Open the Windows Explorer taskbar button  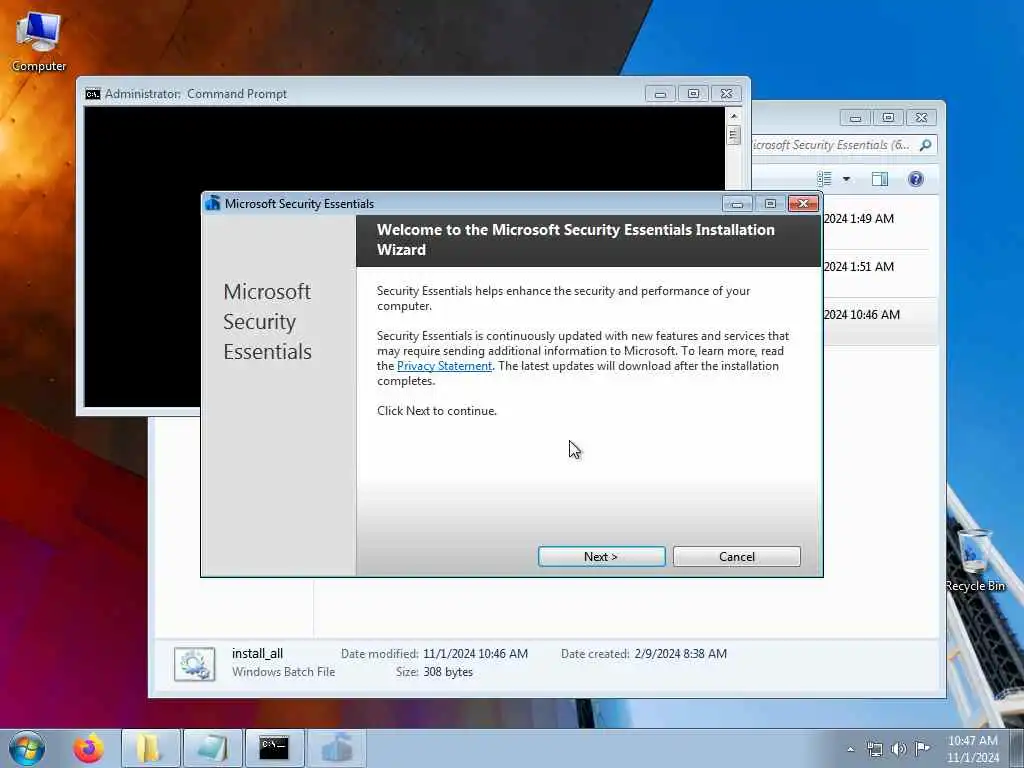coord(150,748)
